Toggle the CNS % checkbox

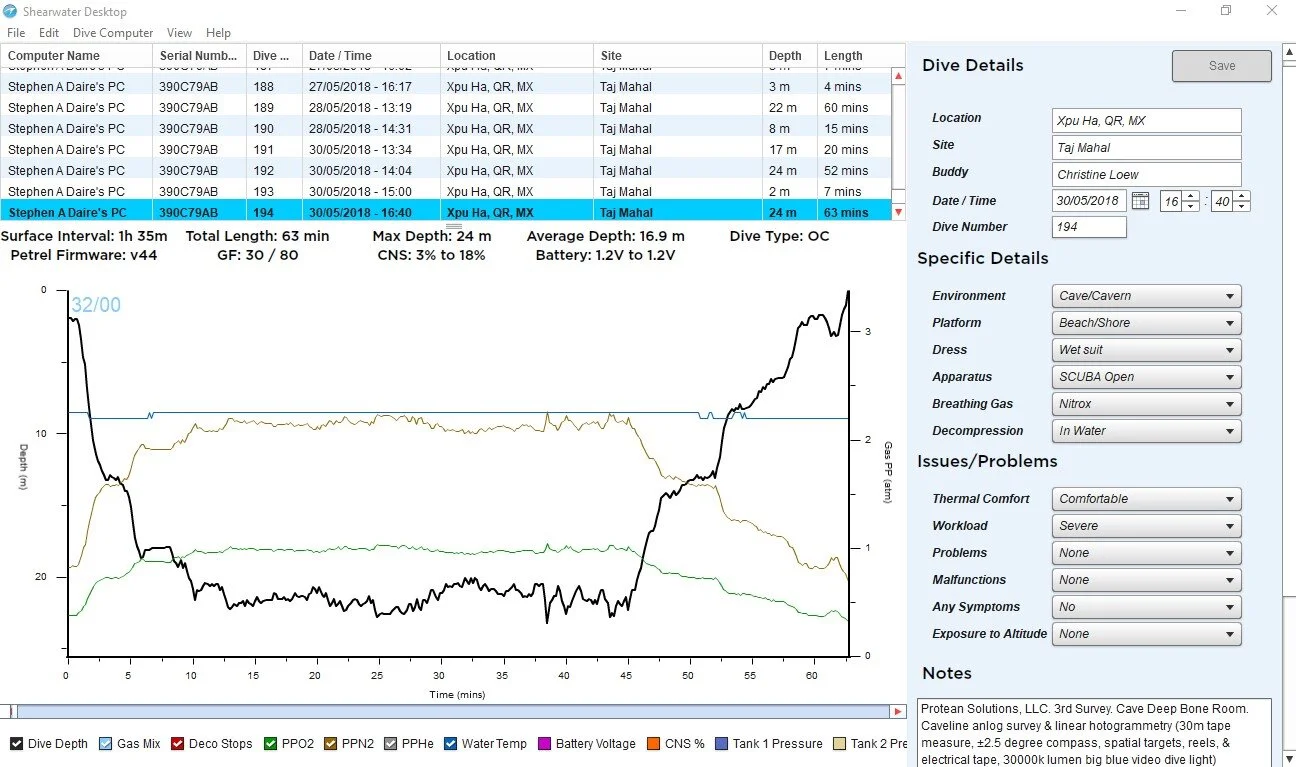(653, 744)
